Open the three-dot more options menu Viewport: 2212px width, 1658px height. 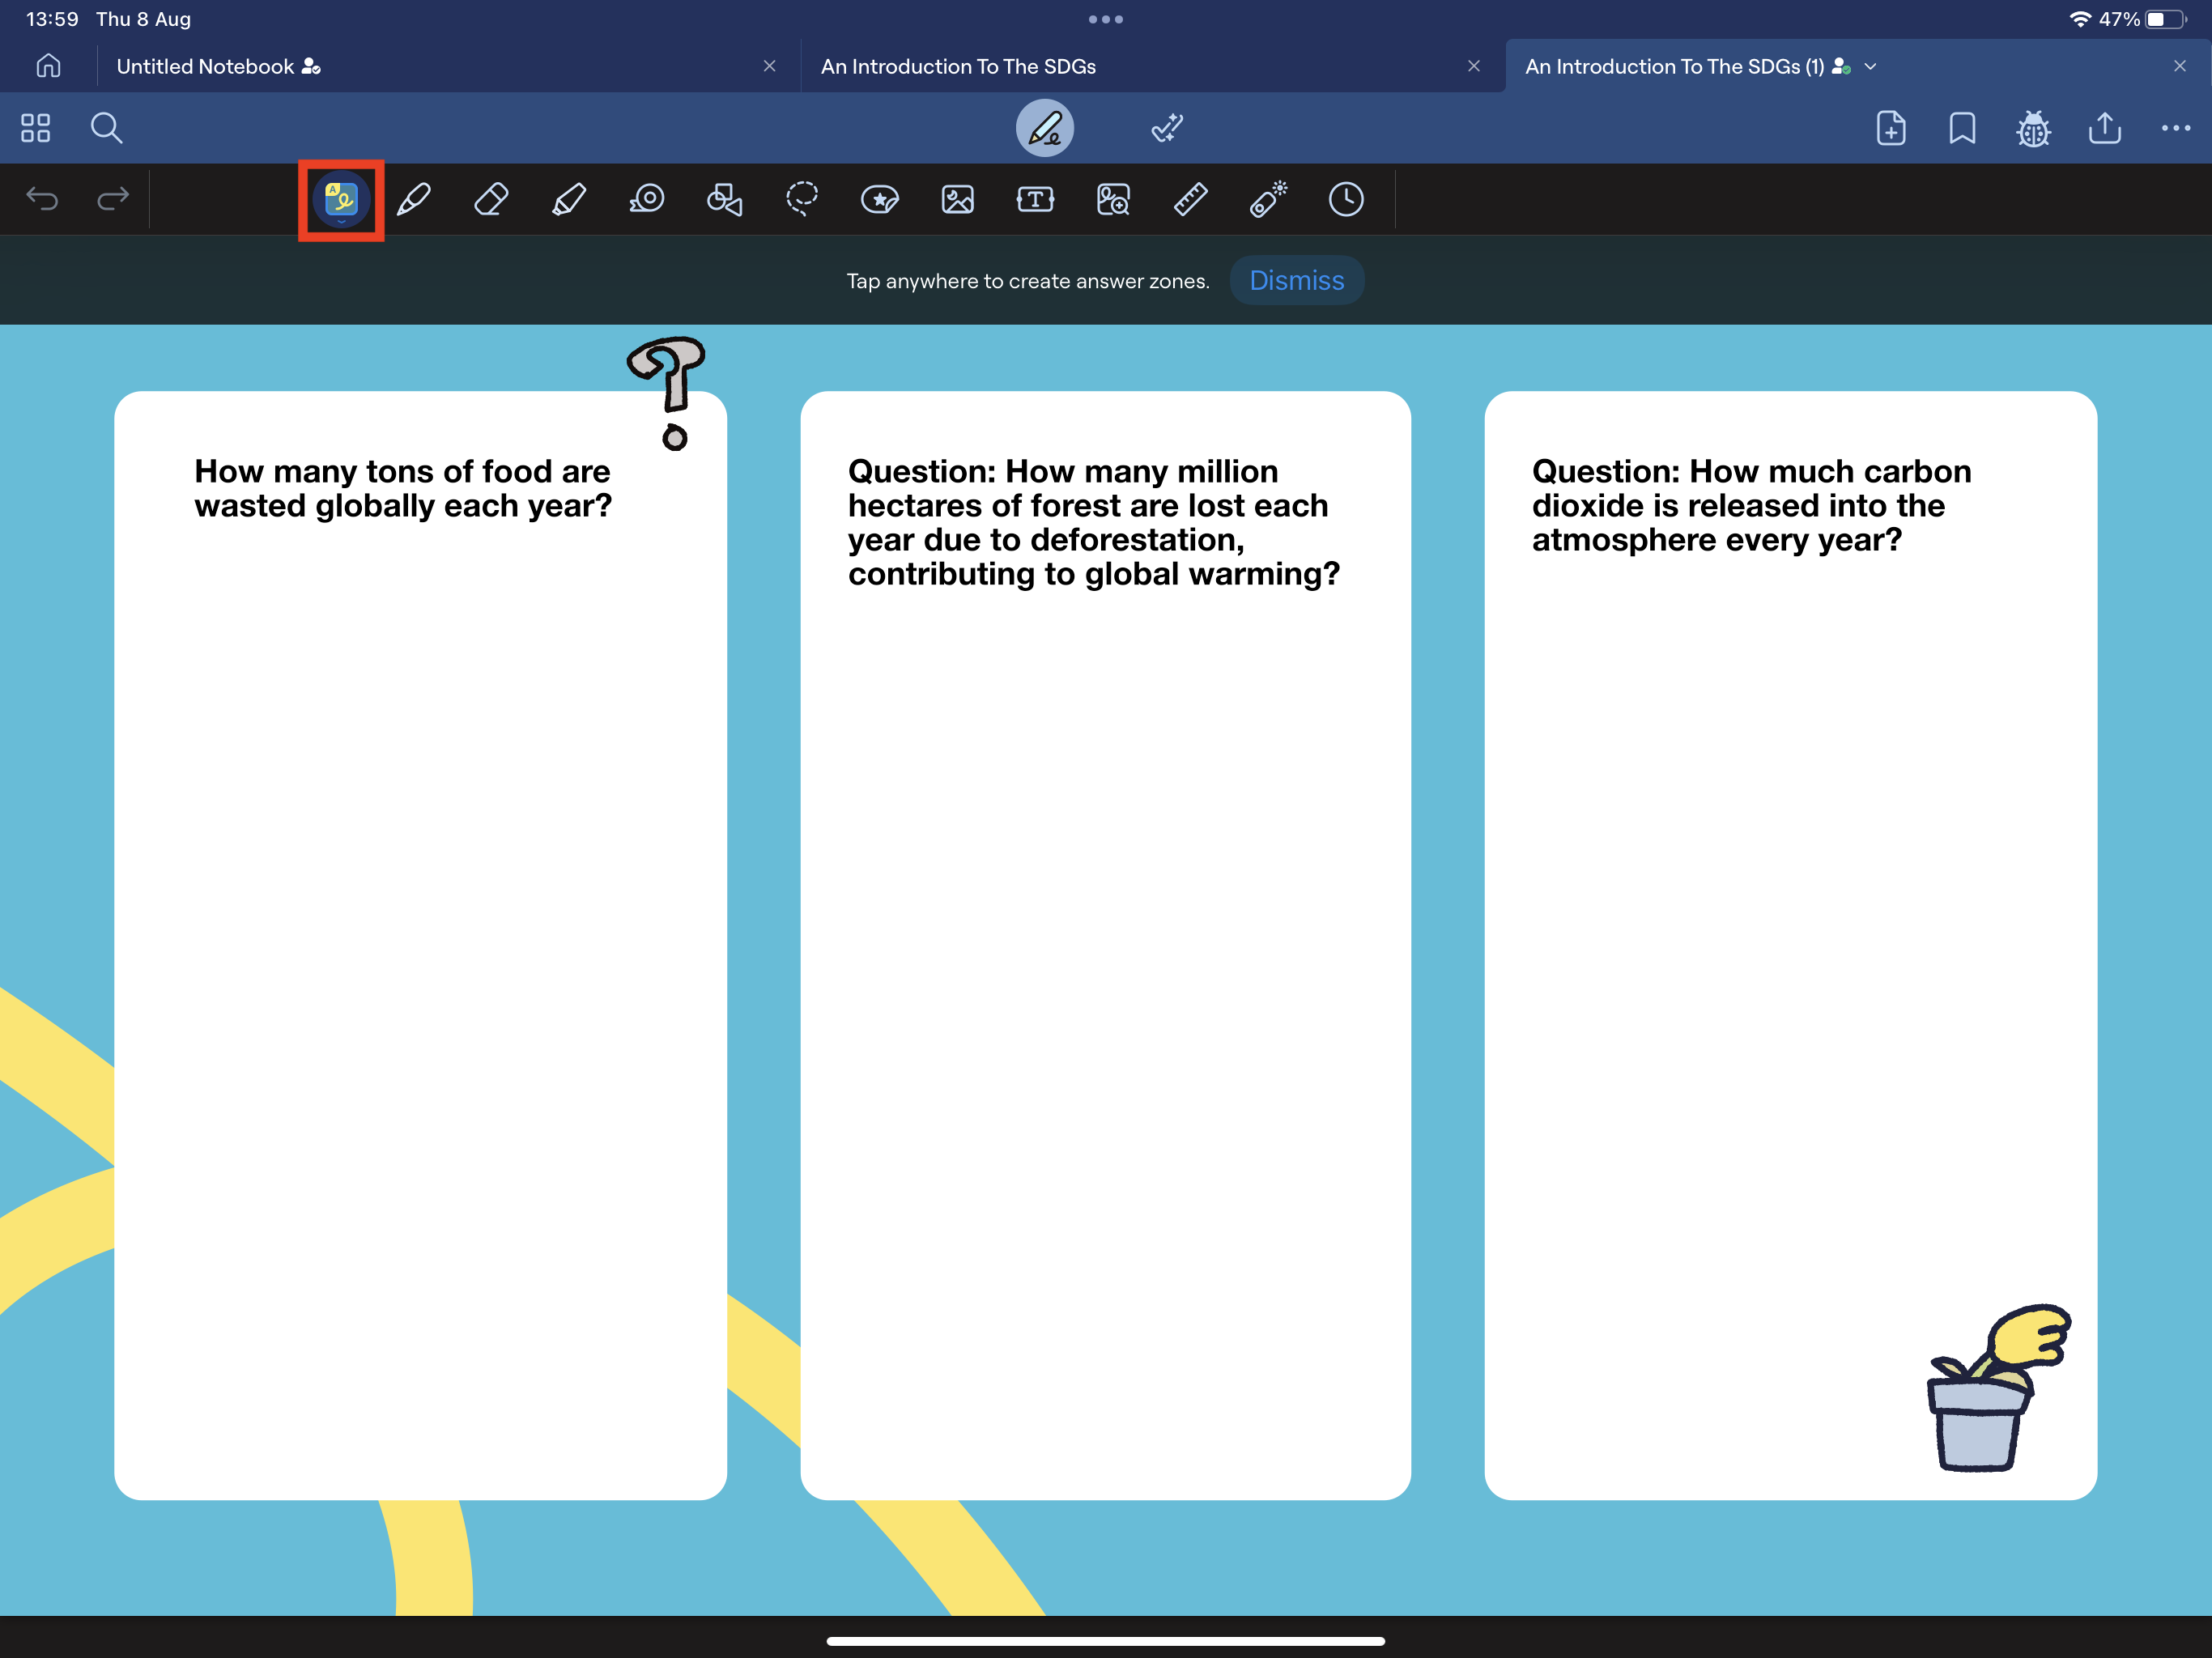[2175, 128]
